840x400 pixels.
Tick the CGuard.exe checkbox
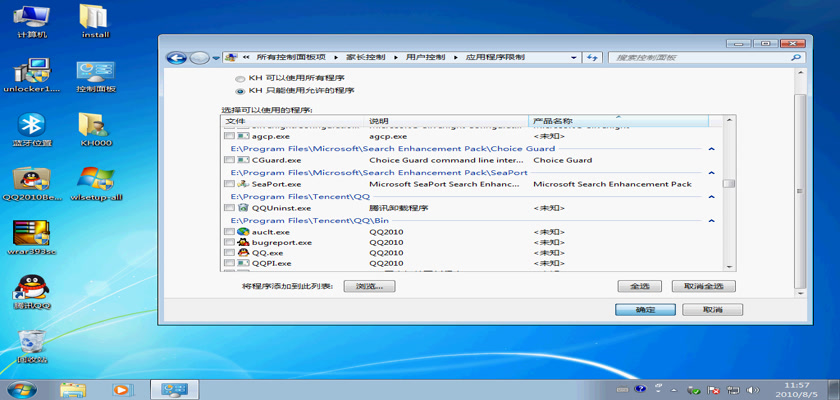click(229, 160)
